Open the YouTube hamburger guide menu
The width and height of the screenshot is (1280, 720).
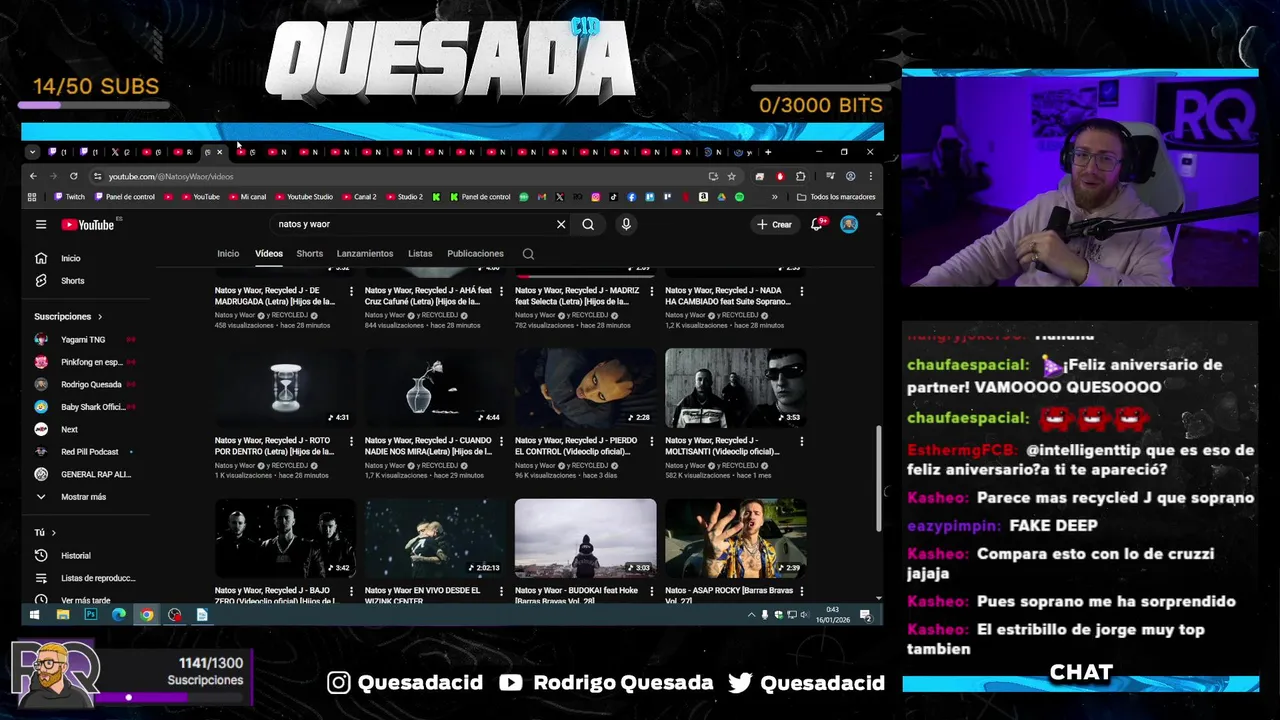tap(41, 225)
